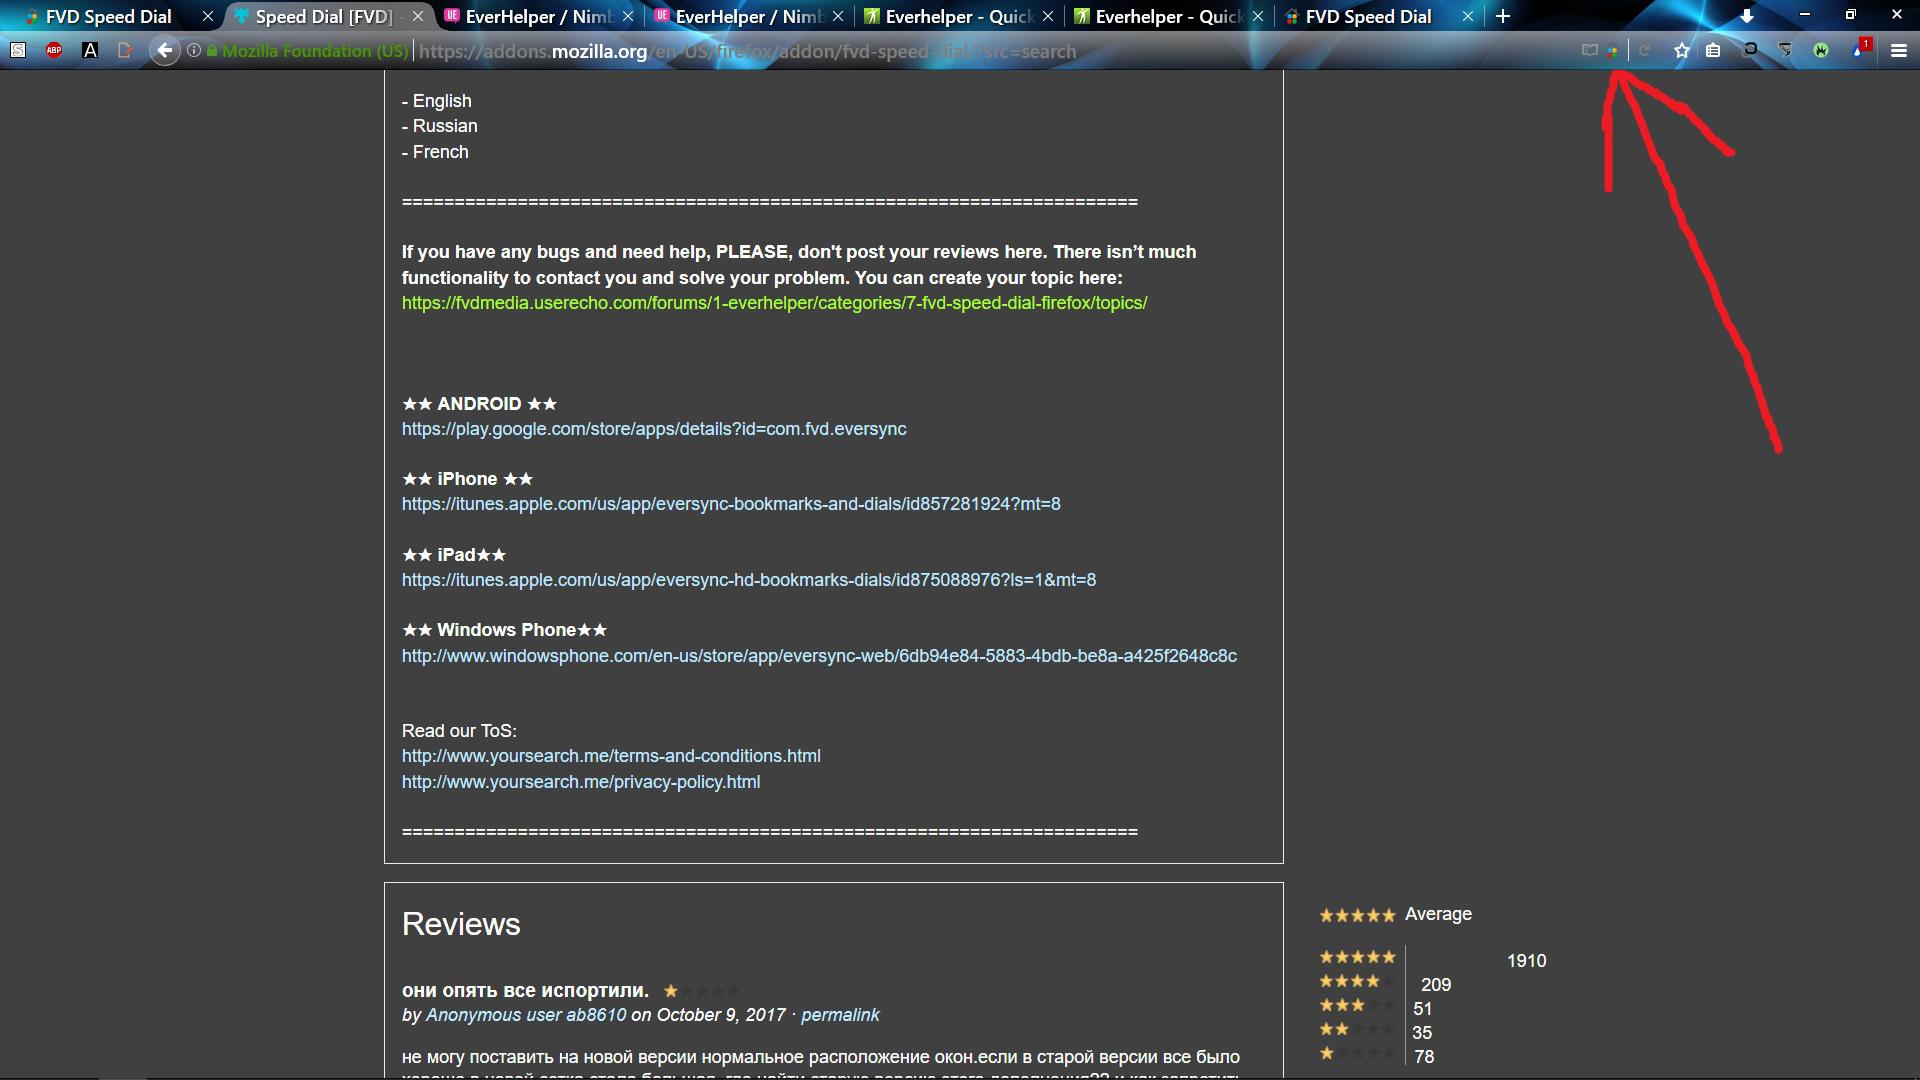
Task: Filter reviews by five stars row 1910
Action: tap(1433, 958)
